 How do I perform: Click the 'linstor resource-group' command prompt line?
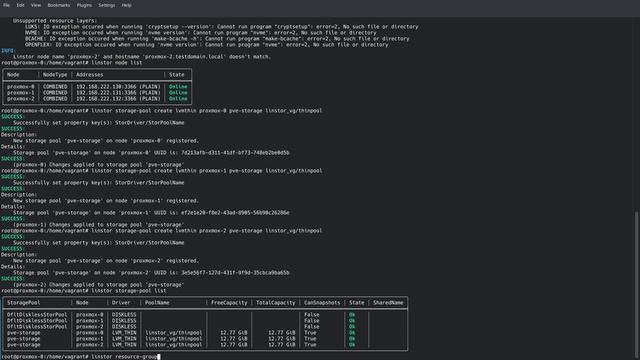tap(81, 356)
